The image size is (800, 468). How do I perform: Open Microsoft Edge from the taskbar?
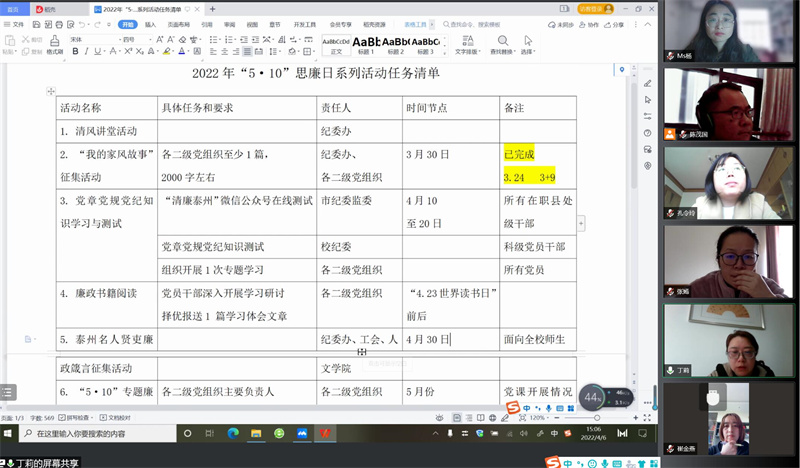point(233,433)
